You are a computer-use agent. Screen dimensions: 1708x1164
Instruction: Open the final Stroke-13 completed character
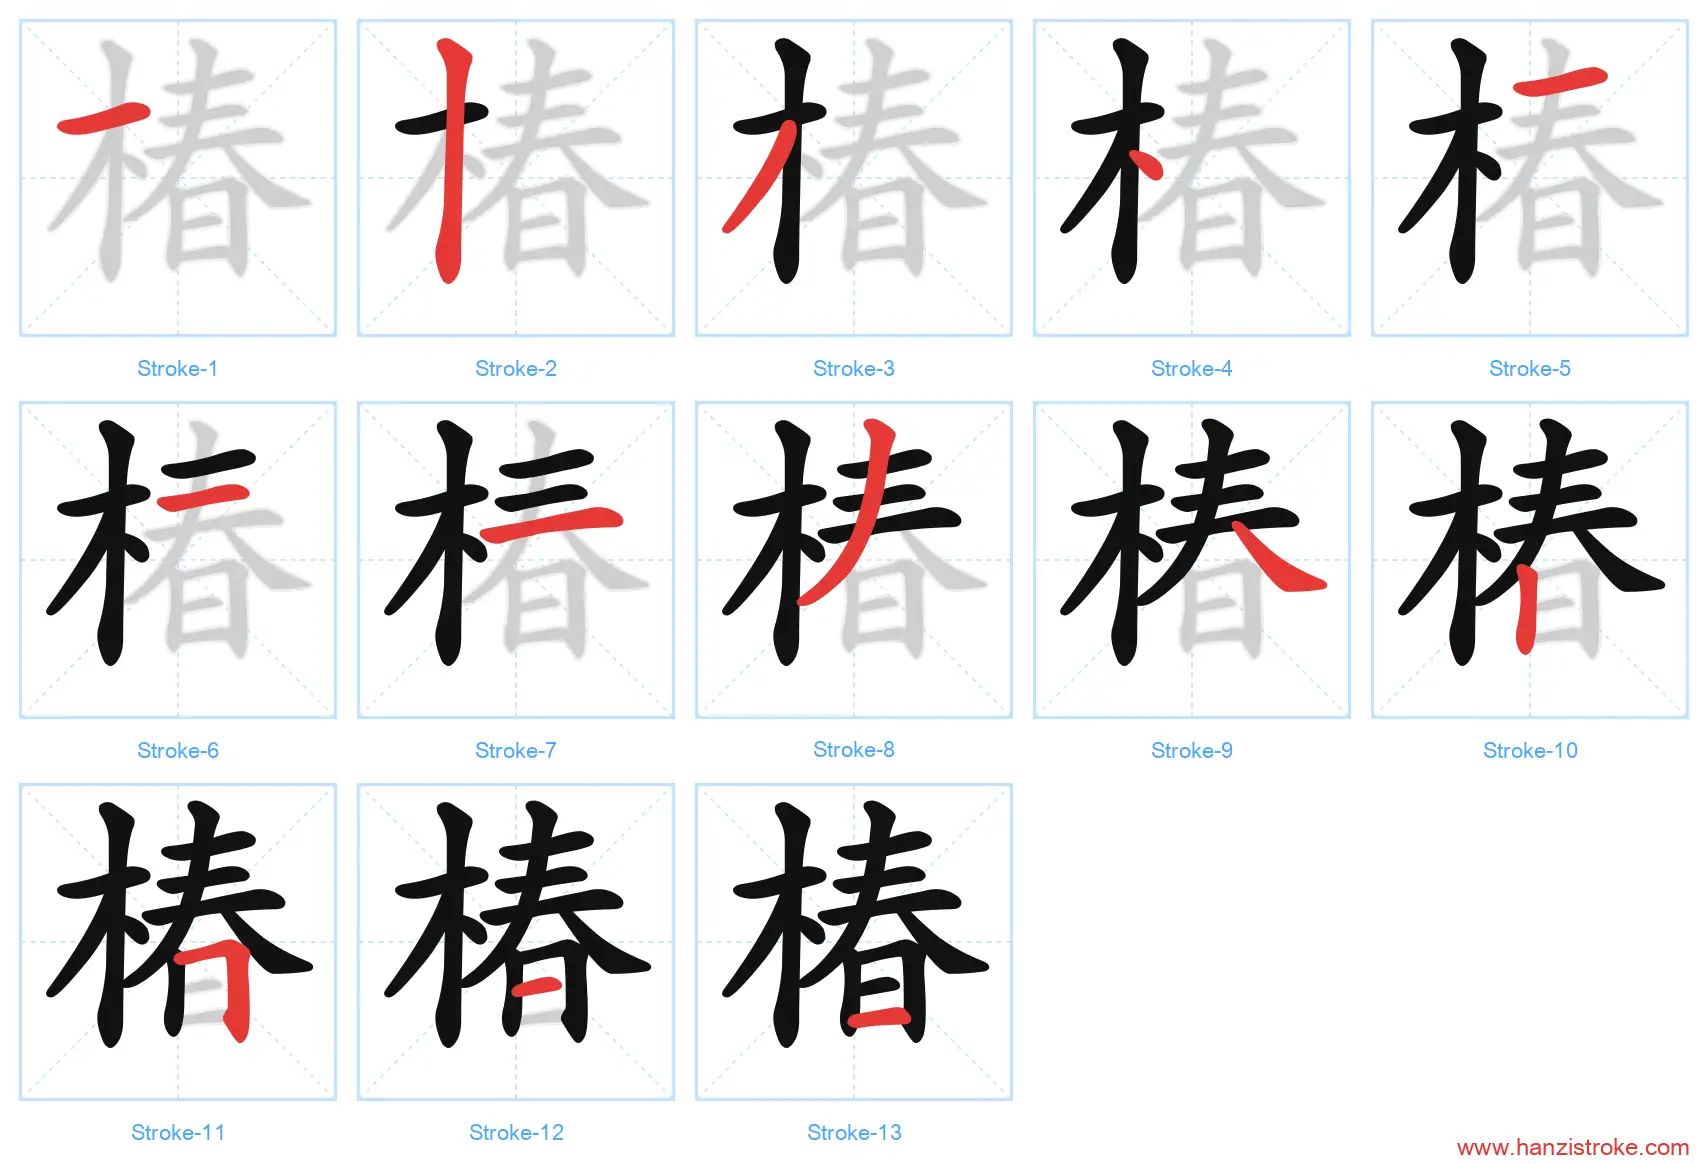[x=854, y=942]
